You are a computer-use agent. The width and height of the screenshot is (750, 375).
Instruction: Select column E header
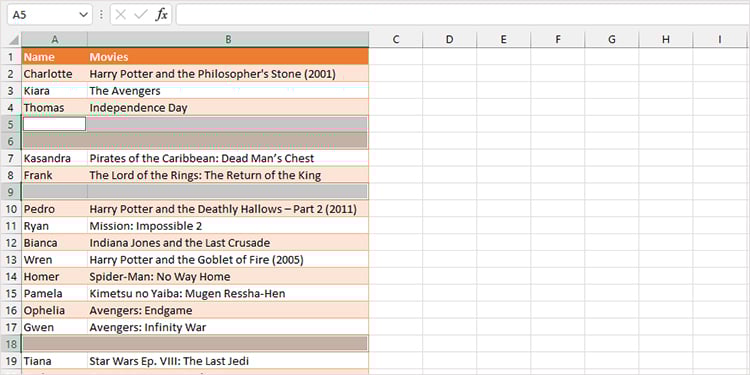pyautogui.click(x=503, y=40)
